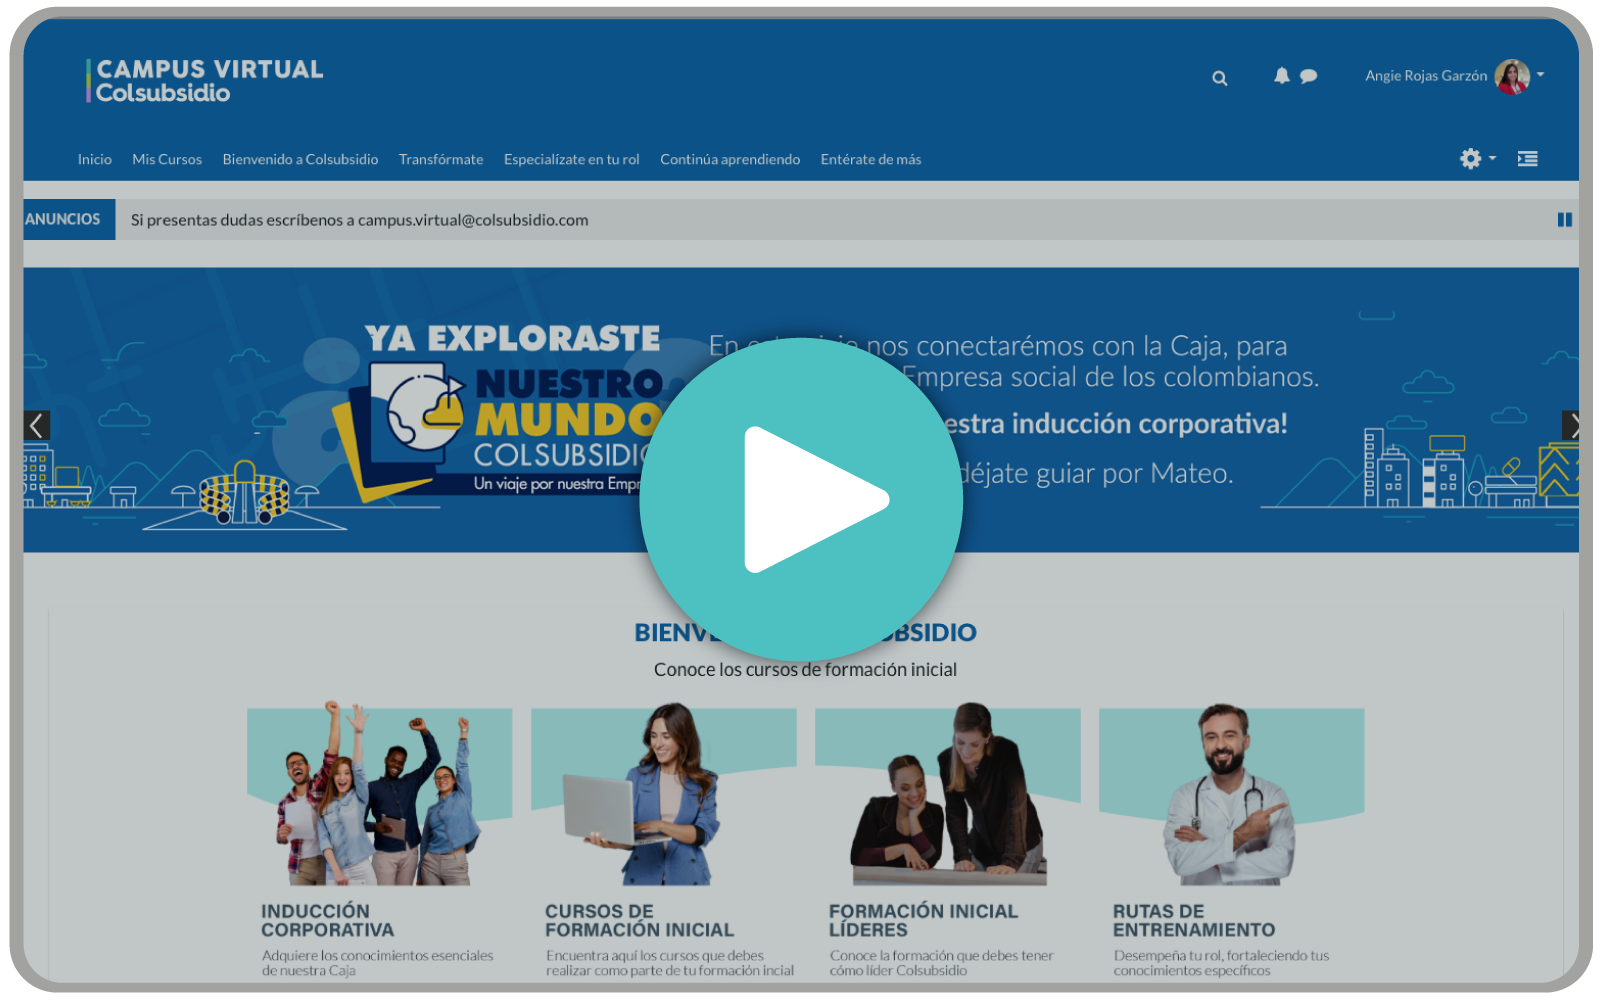
Task: Click CURSOS DE FORMACIÓN INICIAL title
Action: [x=639, y=921]
